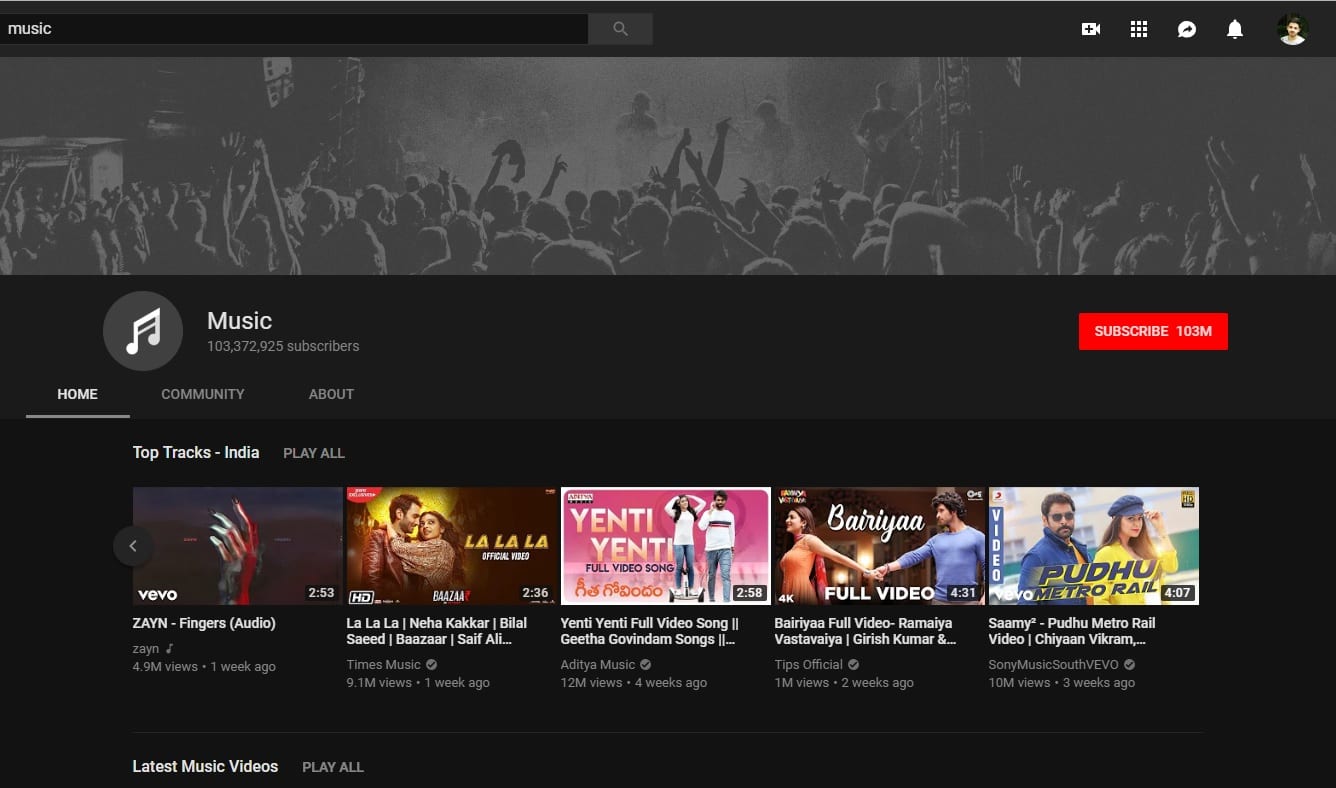The height and width of the screenshot is (788, 1336).
Task: Subscribe to the Music channel
Action: [x=1152, y=331]
